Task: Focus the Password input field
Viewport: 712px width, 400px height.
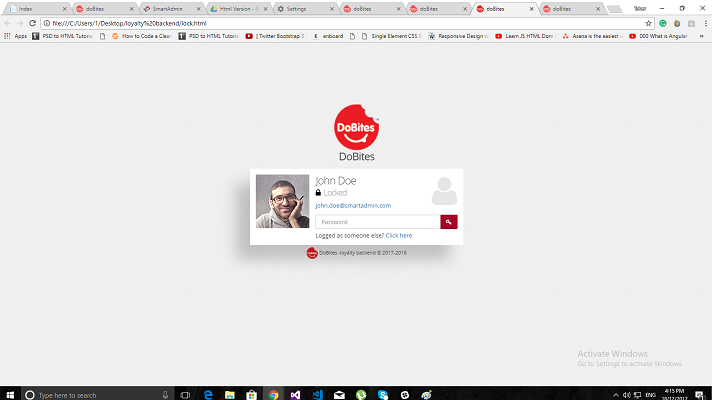Action: tap(378, 222)
